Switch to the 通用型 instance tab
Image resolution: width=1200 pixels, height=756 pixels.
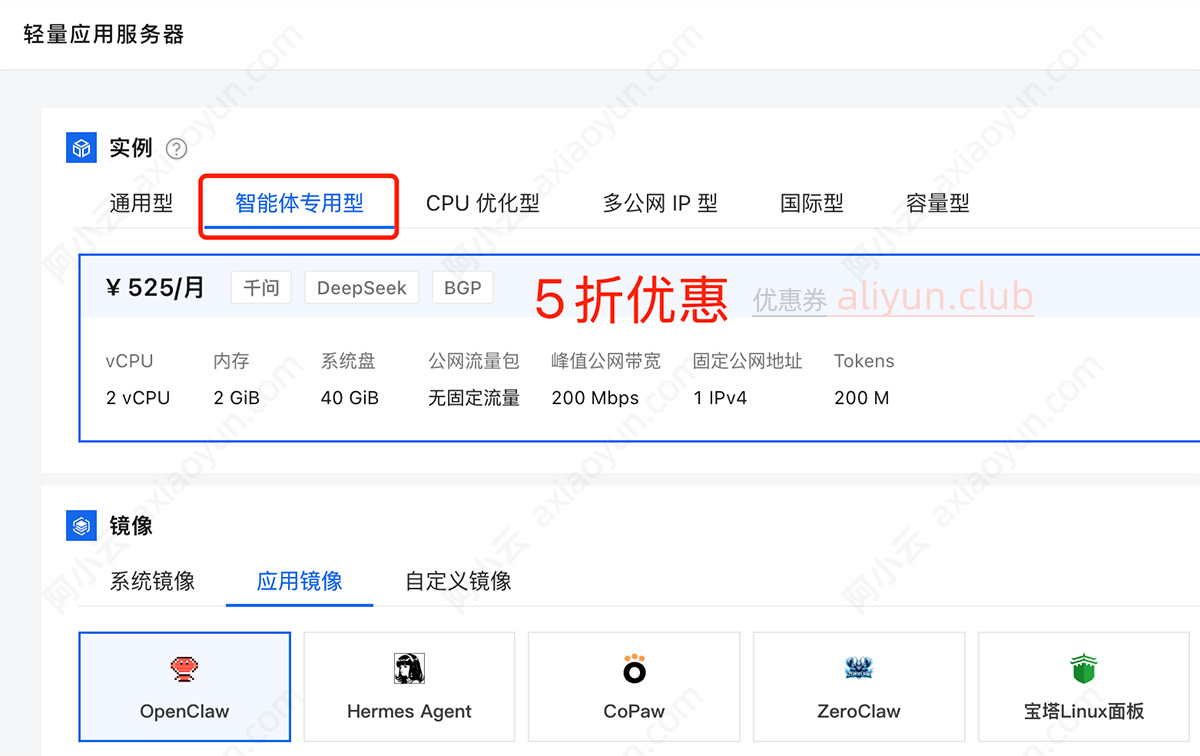click(x=141, y=203)
